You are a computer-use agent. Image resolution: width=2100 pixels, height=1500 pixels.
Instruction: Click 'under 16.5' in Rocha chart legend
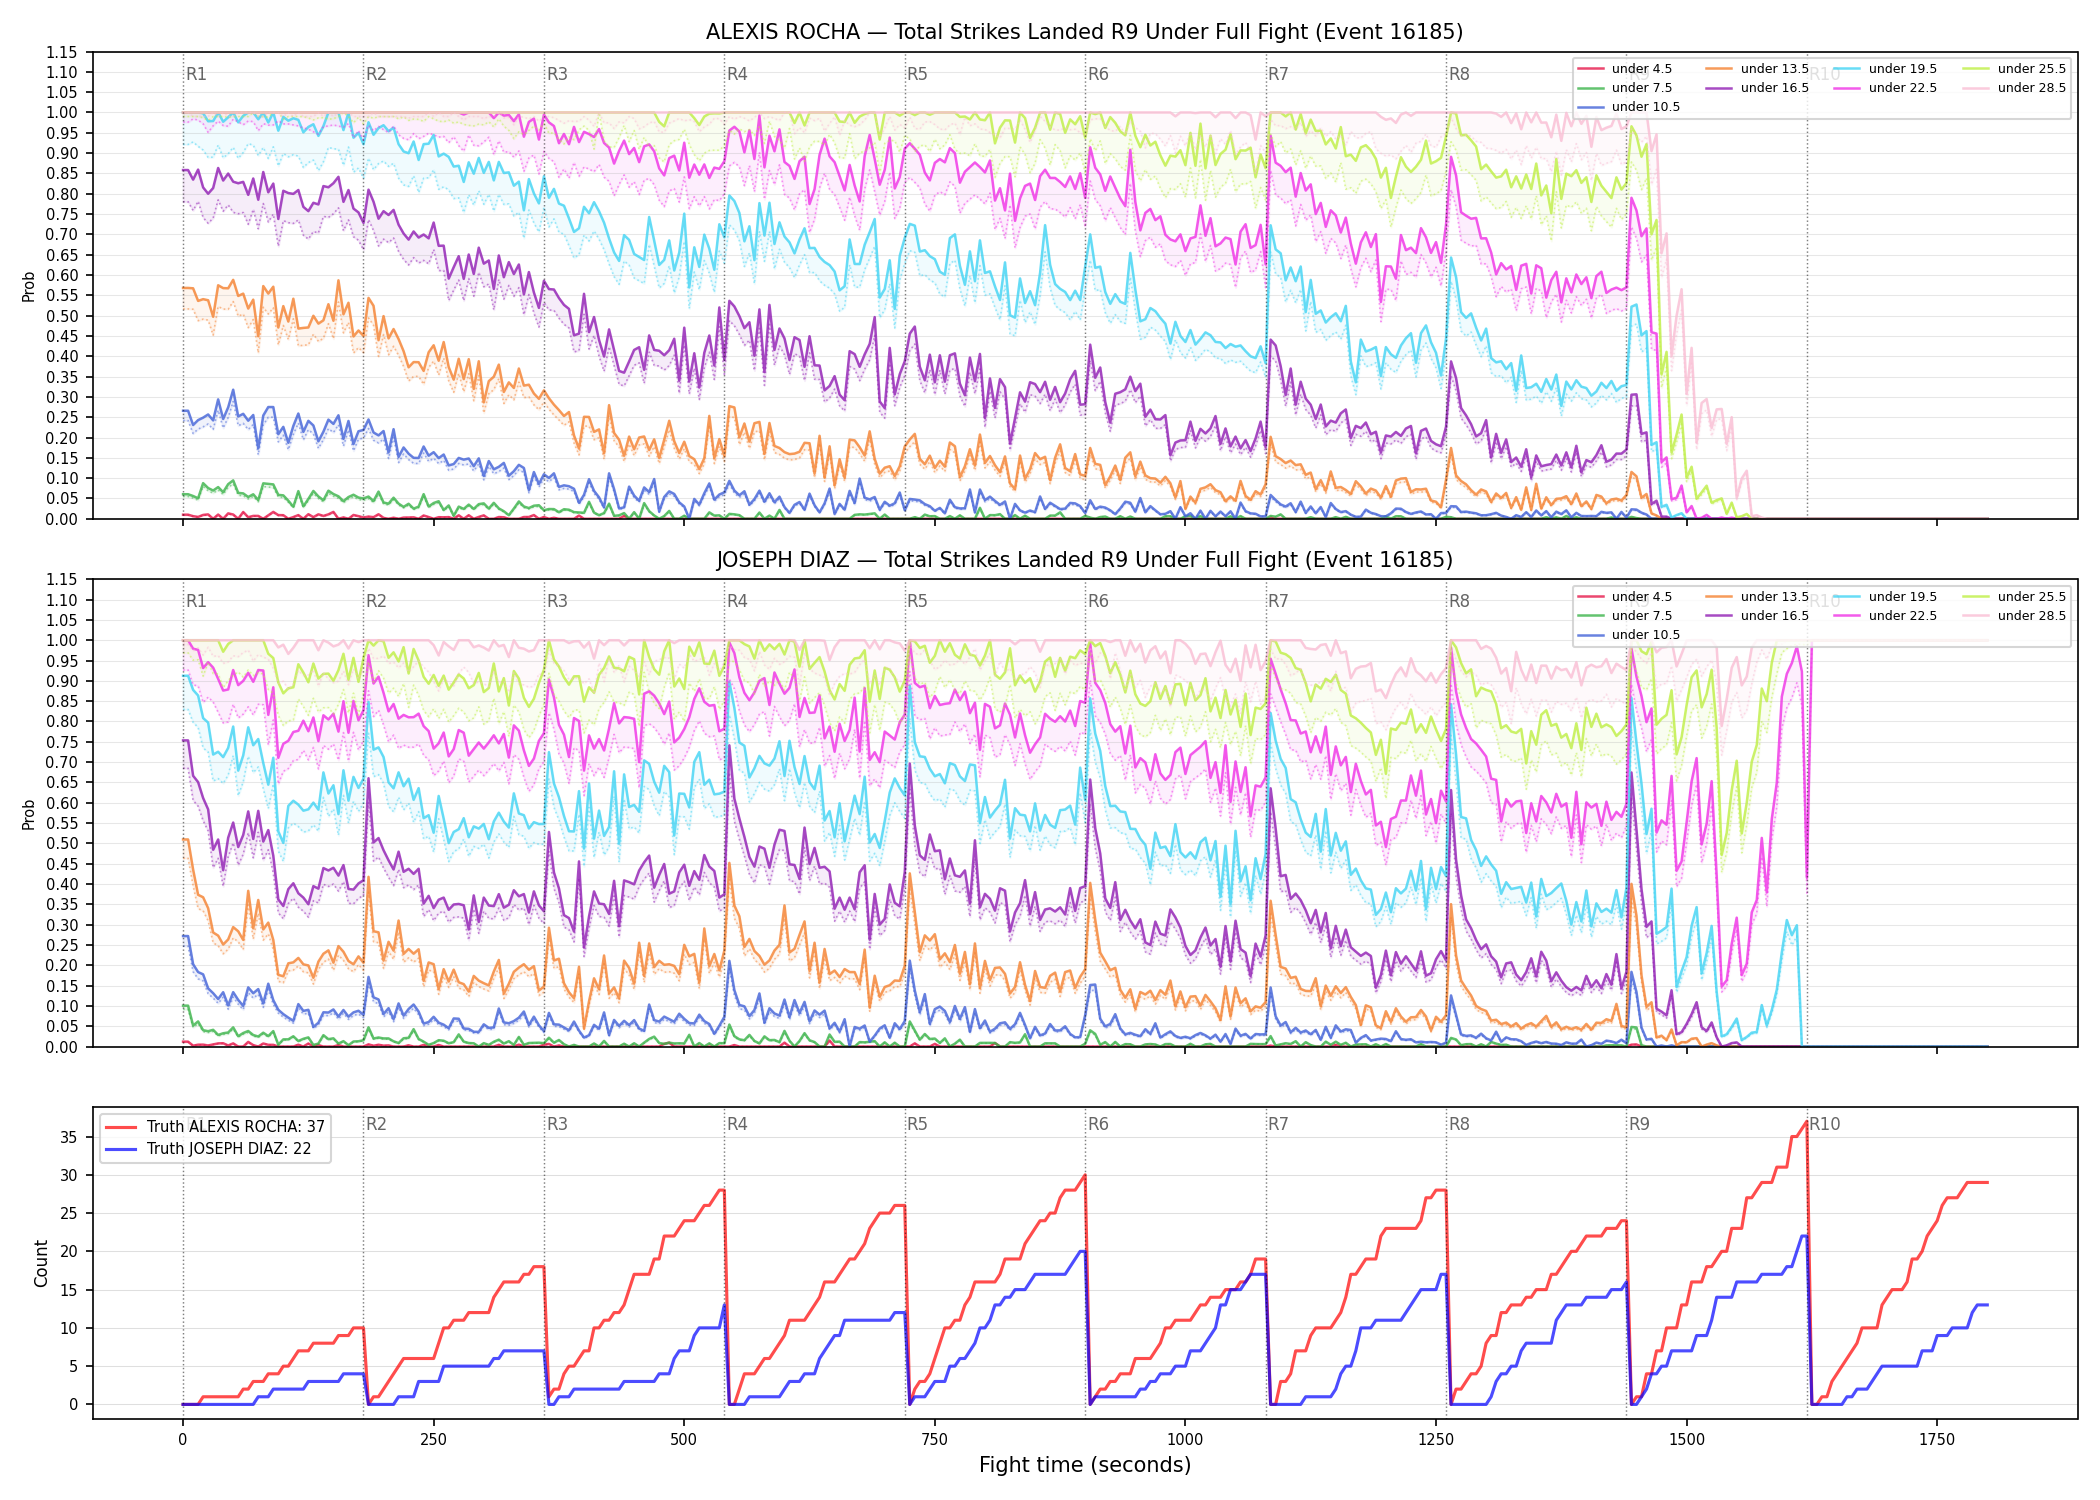click(1774, 88)
